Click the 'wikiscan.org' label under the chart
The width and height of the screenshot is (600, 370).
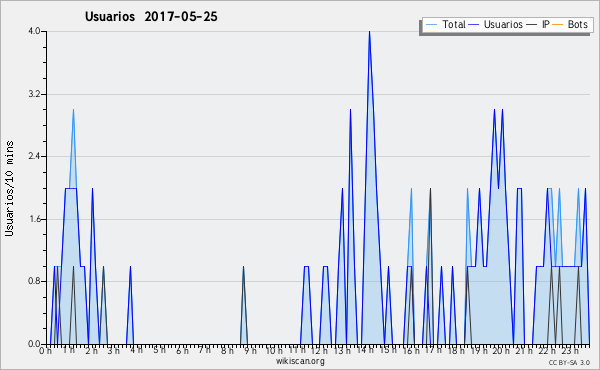pos(300,361)
